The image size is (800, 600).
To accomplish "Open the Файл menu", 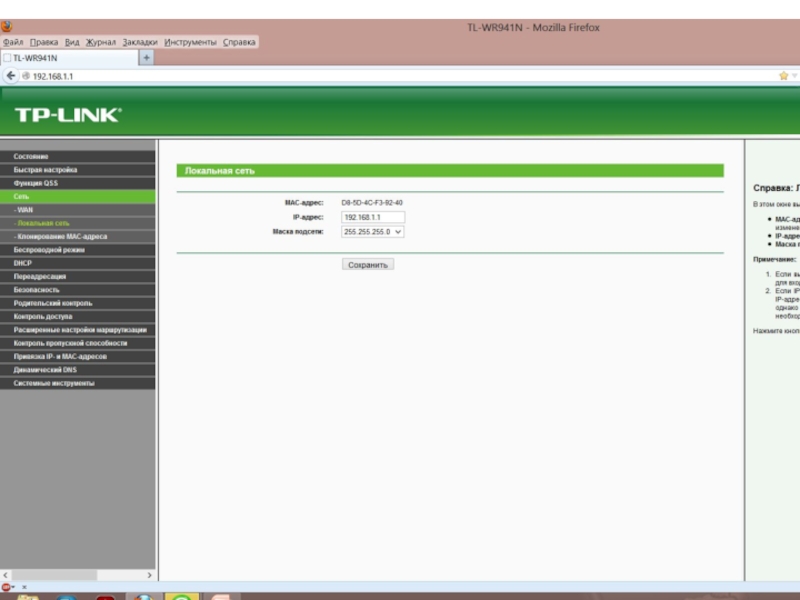I will point(13,42).
